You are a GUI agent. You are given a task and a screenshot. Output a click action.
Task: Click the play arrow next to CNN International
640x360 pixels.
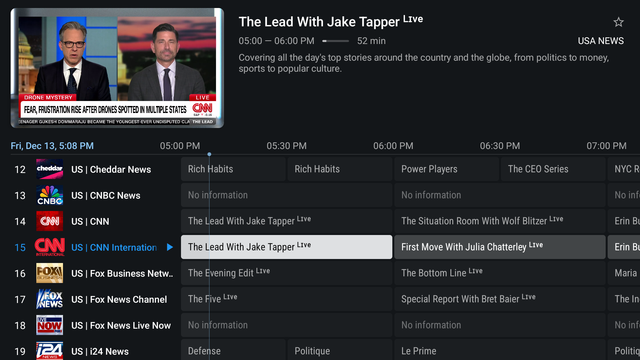click(x=170, y=247)
